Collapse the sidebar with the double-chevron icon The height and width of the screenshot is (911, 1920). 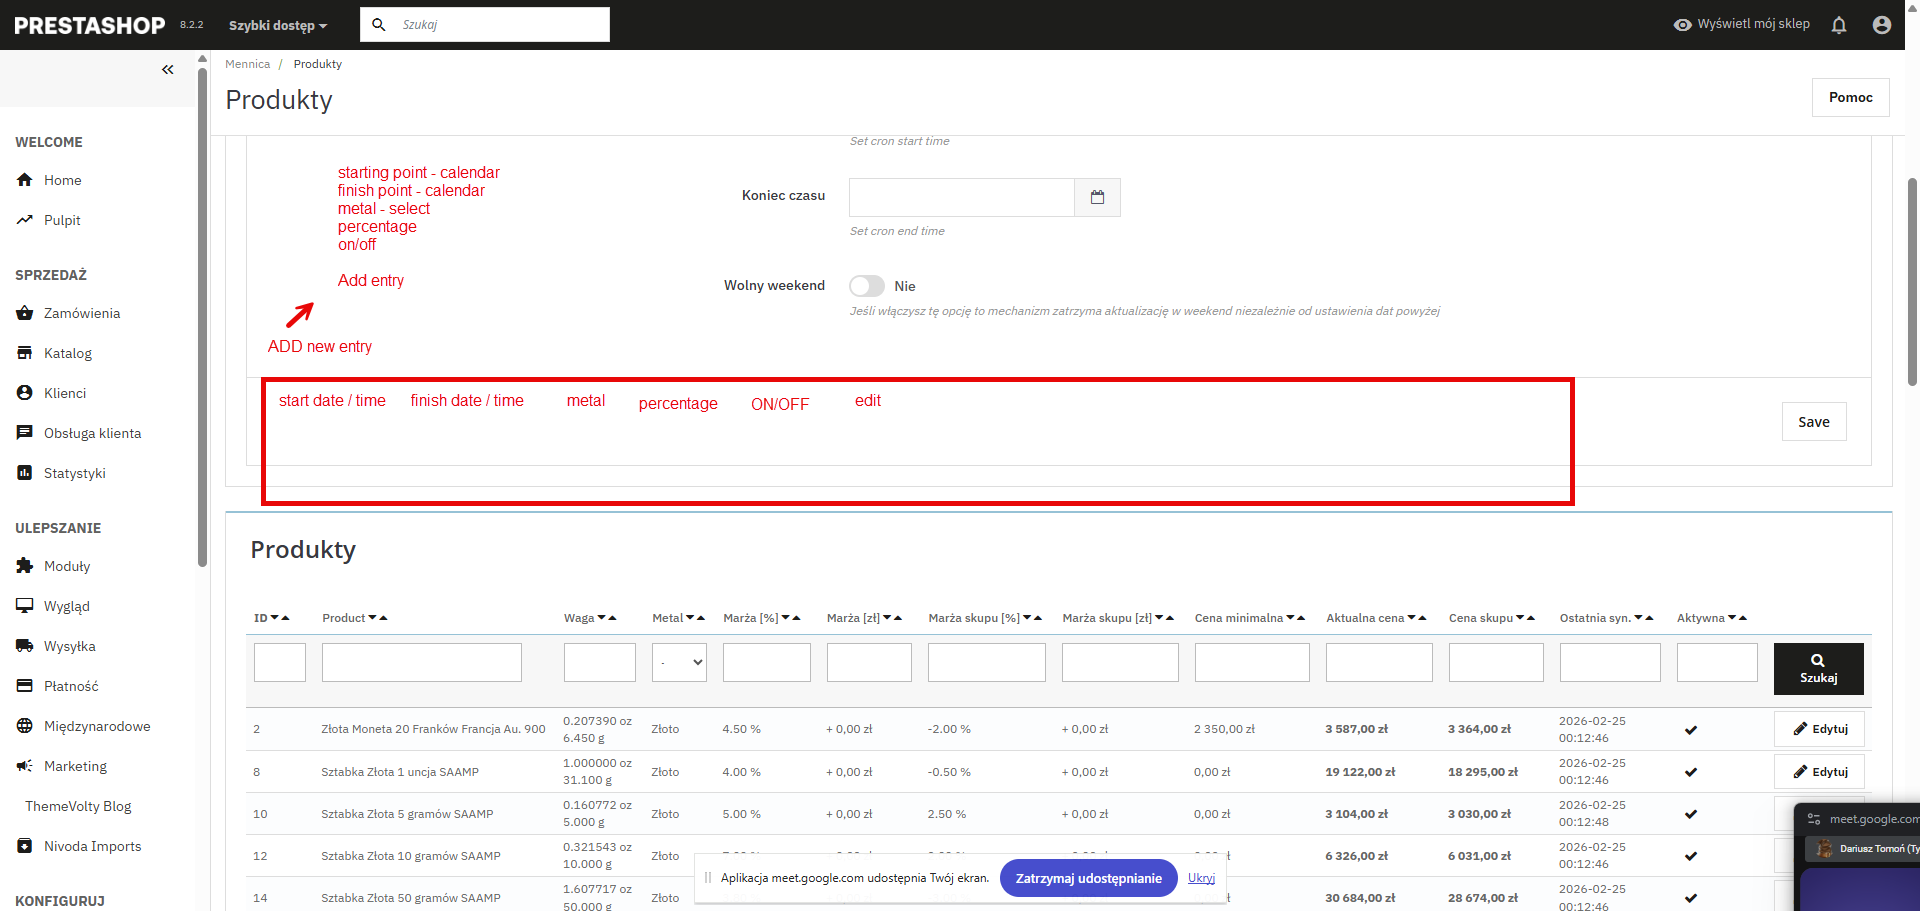tap(168, 69)
